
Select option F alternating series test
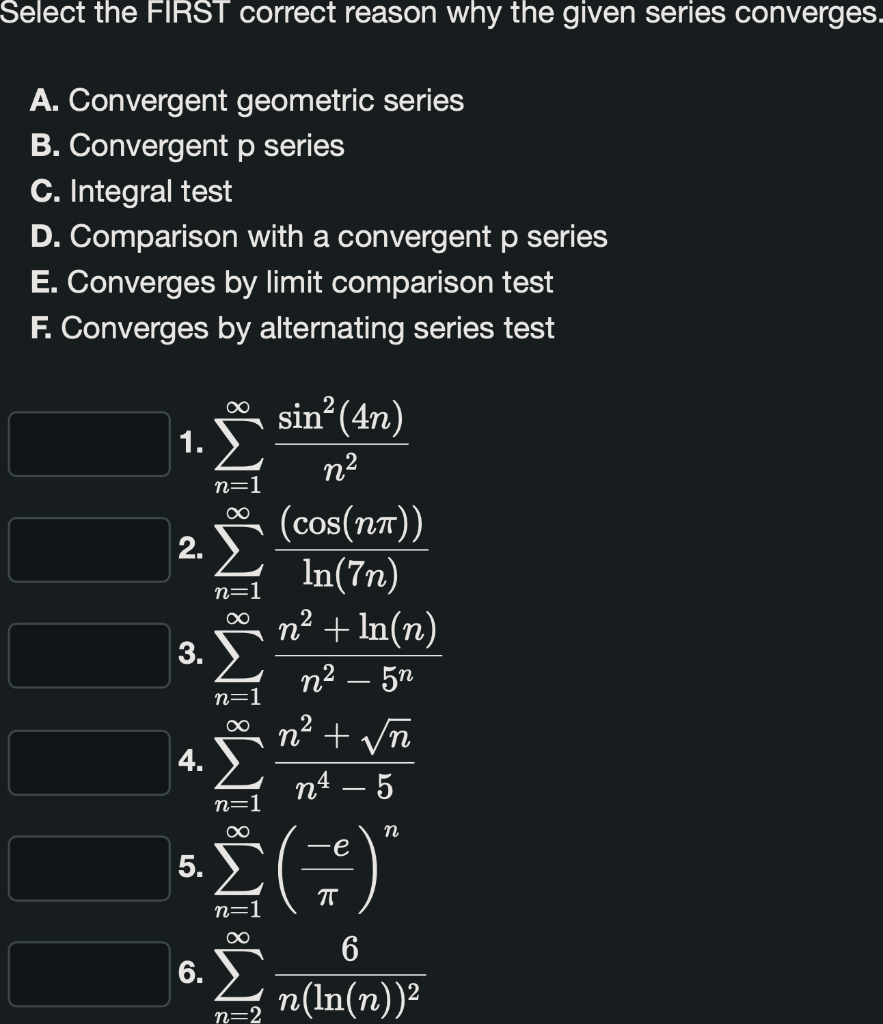tap(277, 328)
